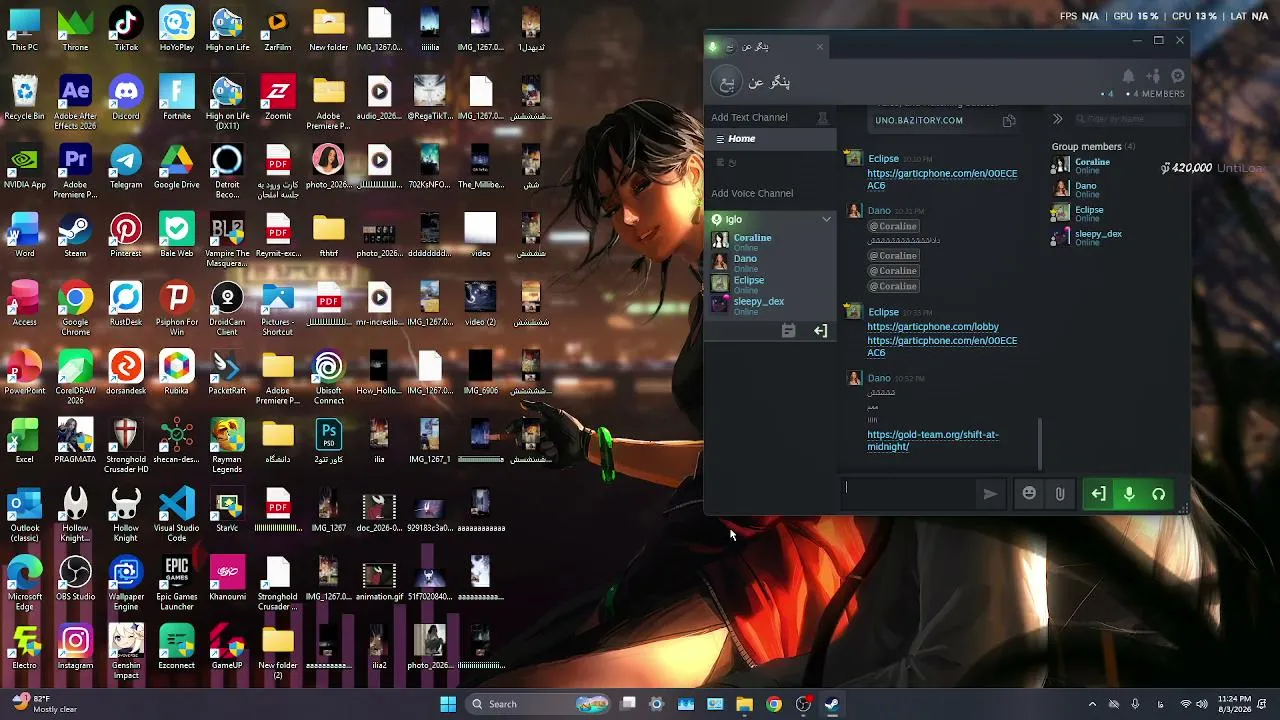Collapse the group members panel
Viewport: 1280px width, 720px height.
coord(1057,119)
